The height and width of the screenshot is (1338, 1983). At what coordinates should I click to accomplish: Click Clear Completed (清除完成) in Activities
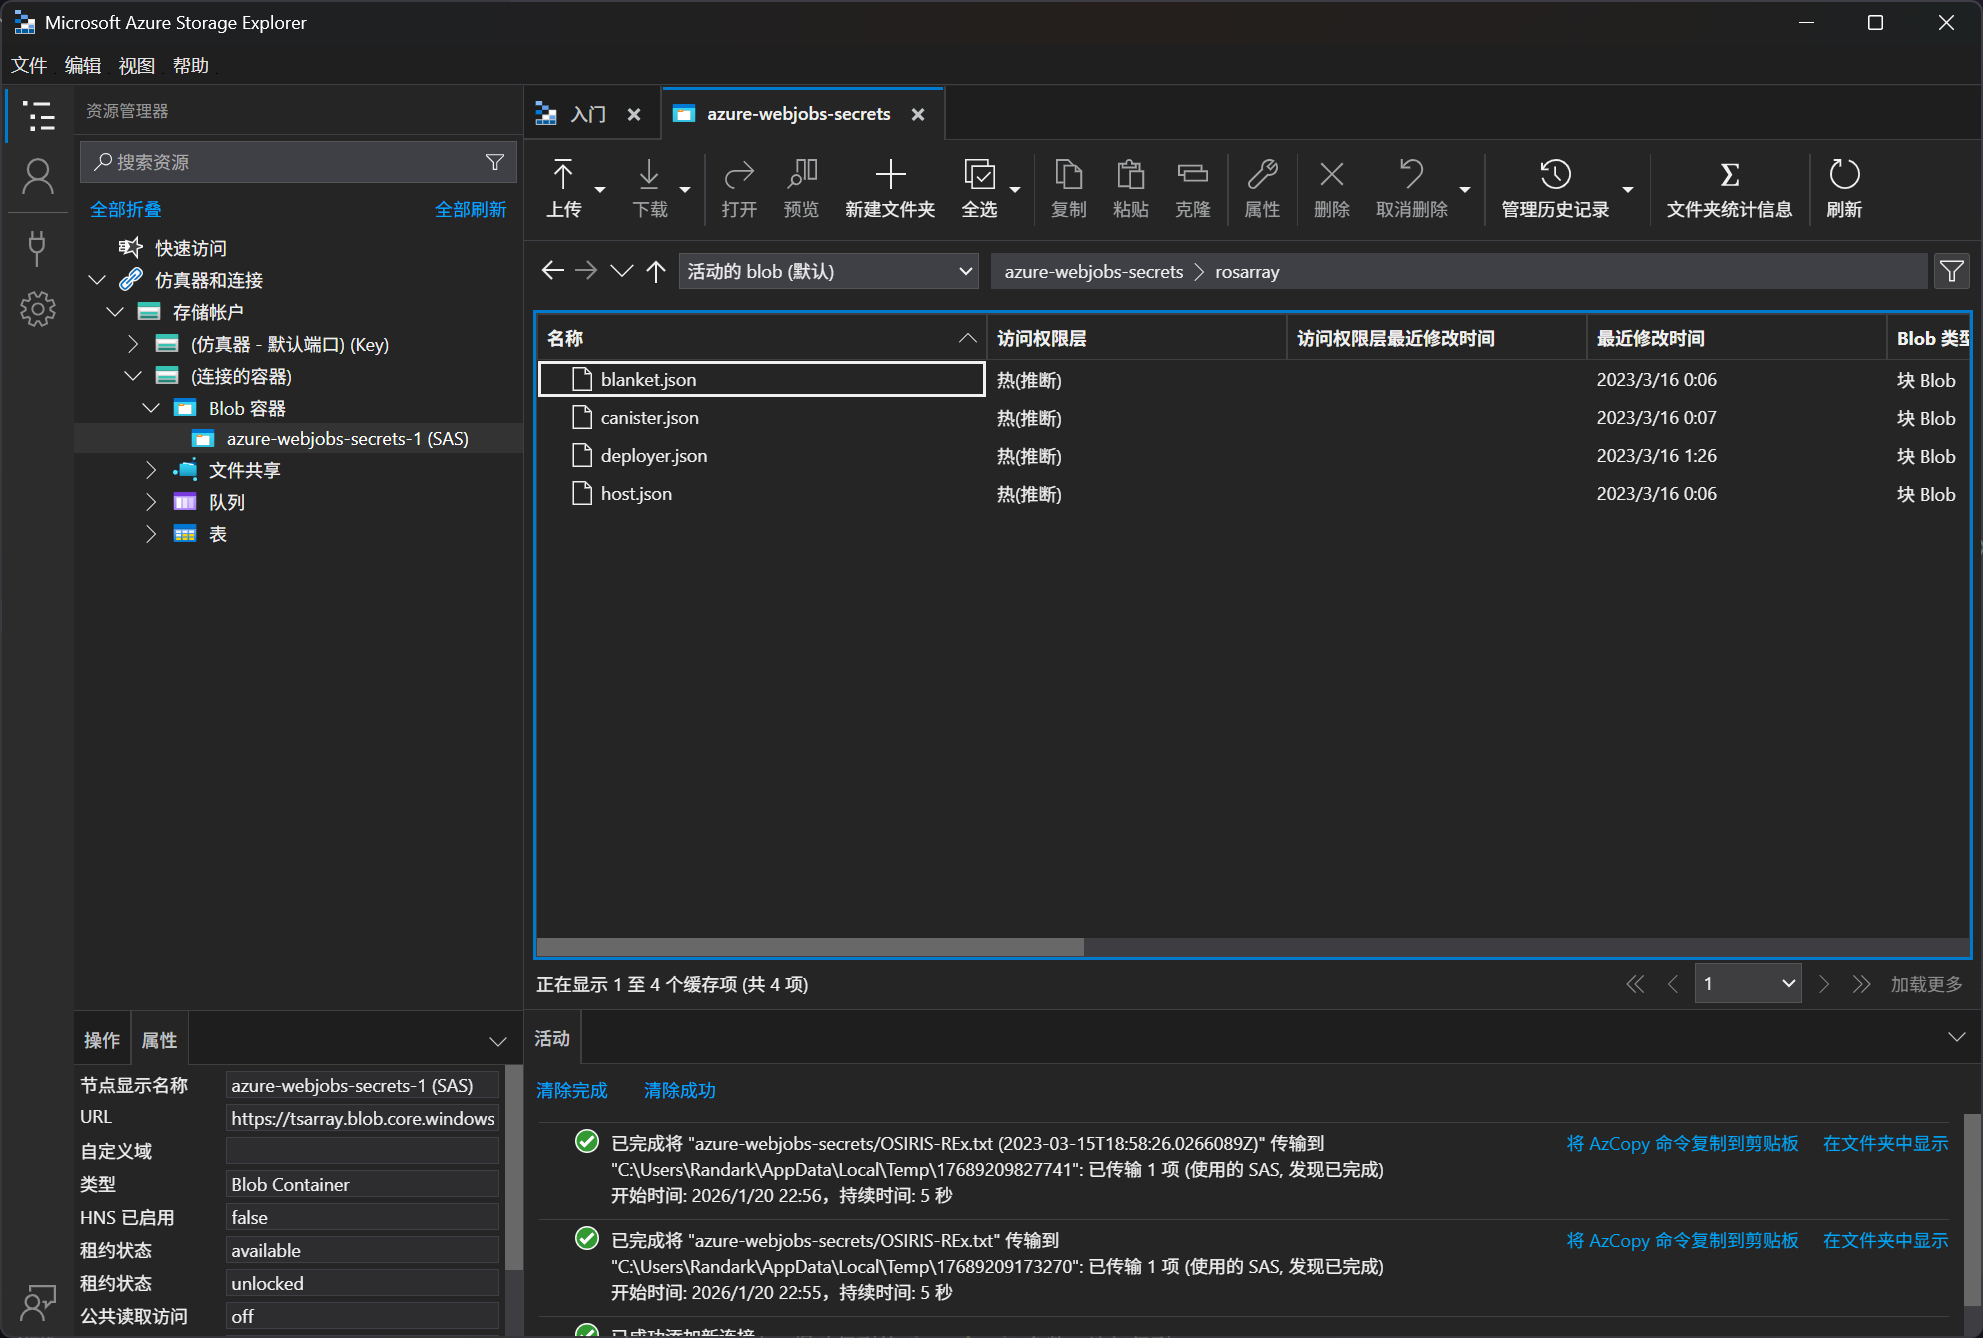571,1090
